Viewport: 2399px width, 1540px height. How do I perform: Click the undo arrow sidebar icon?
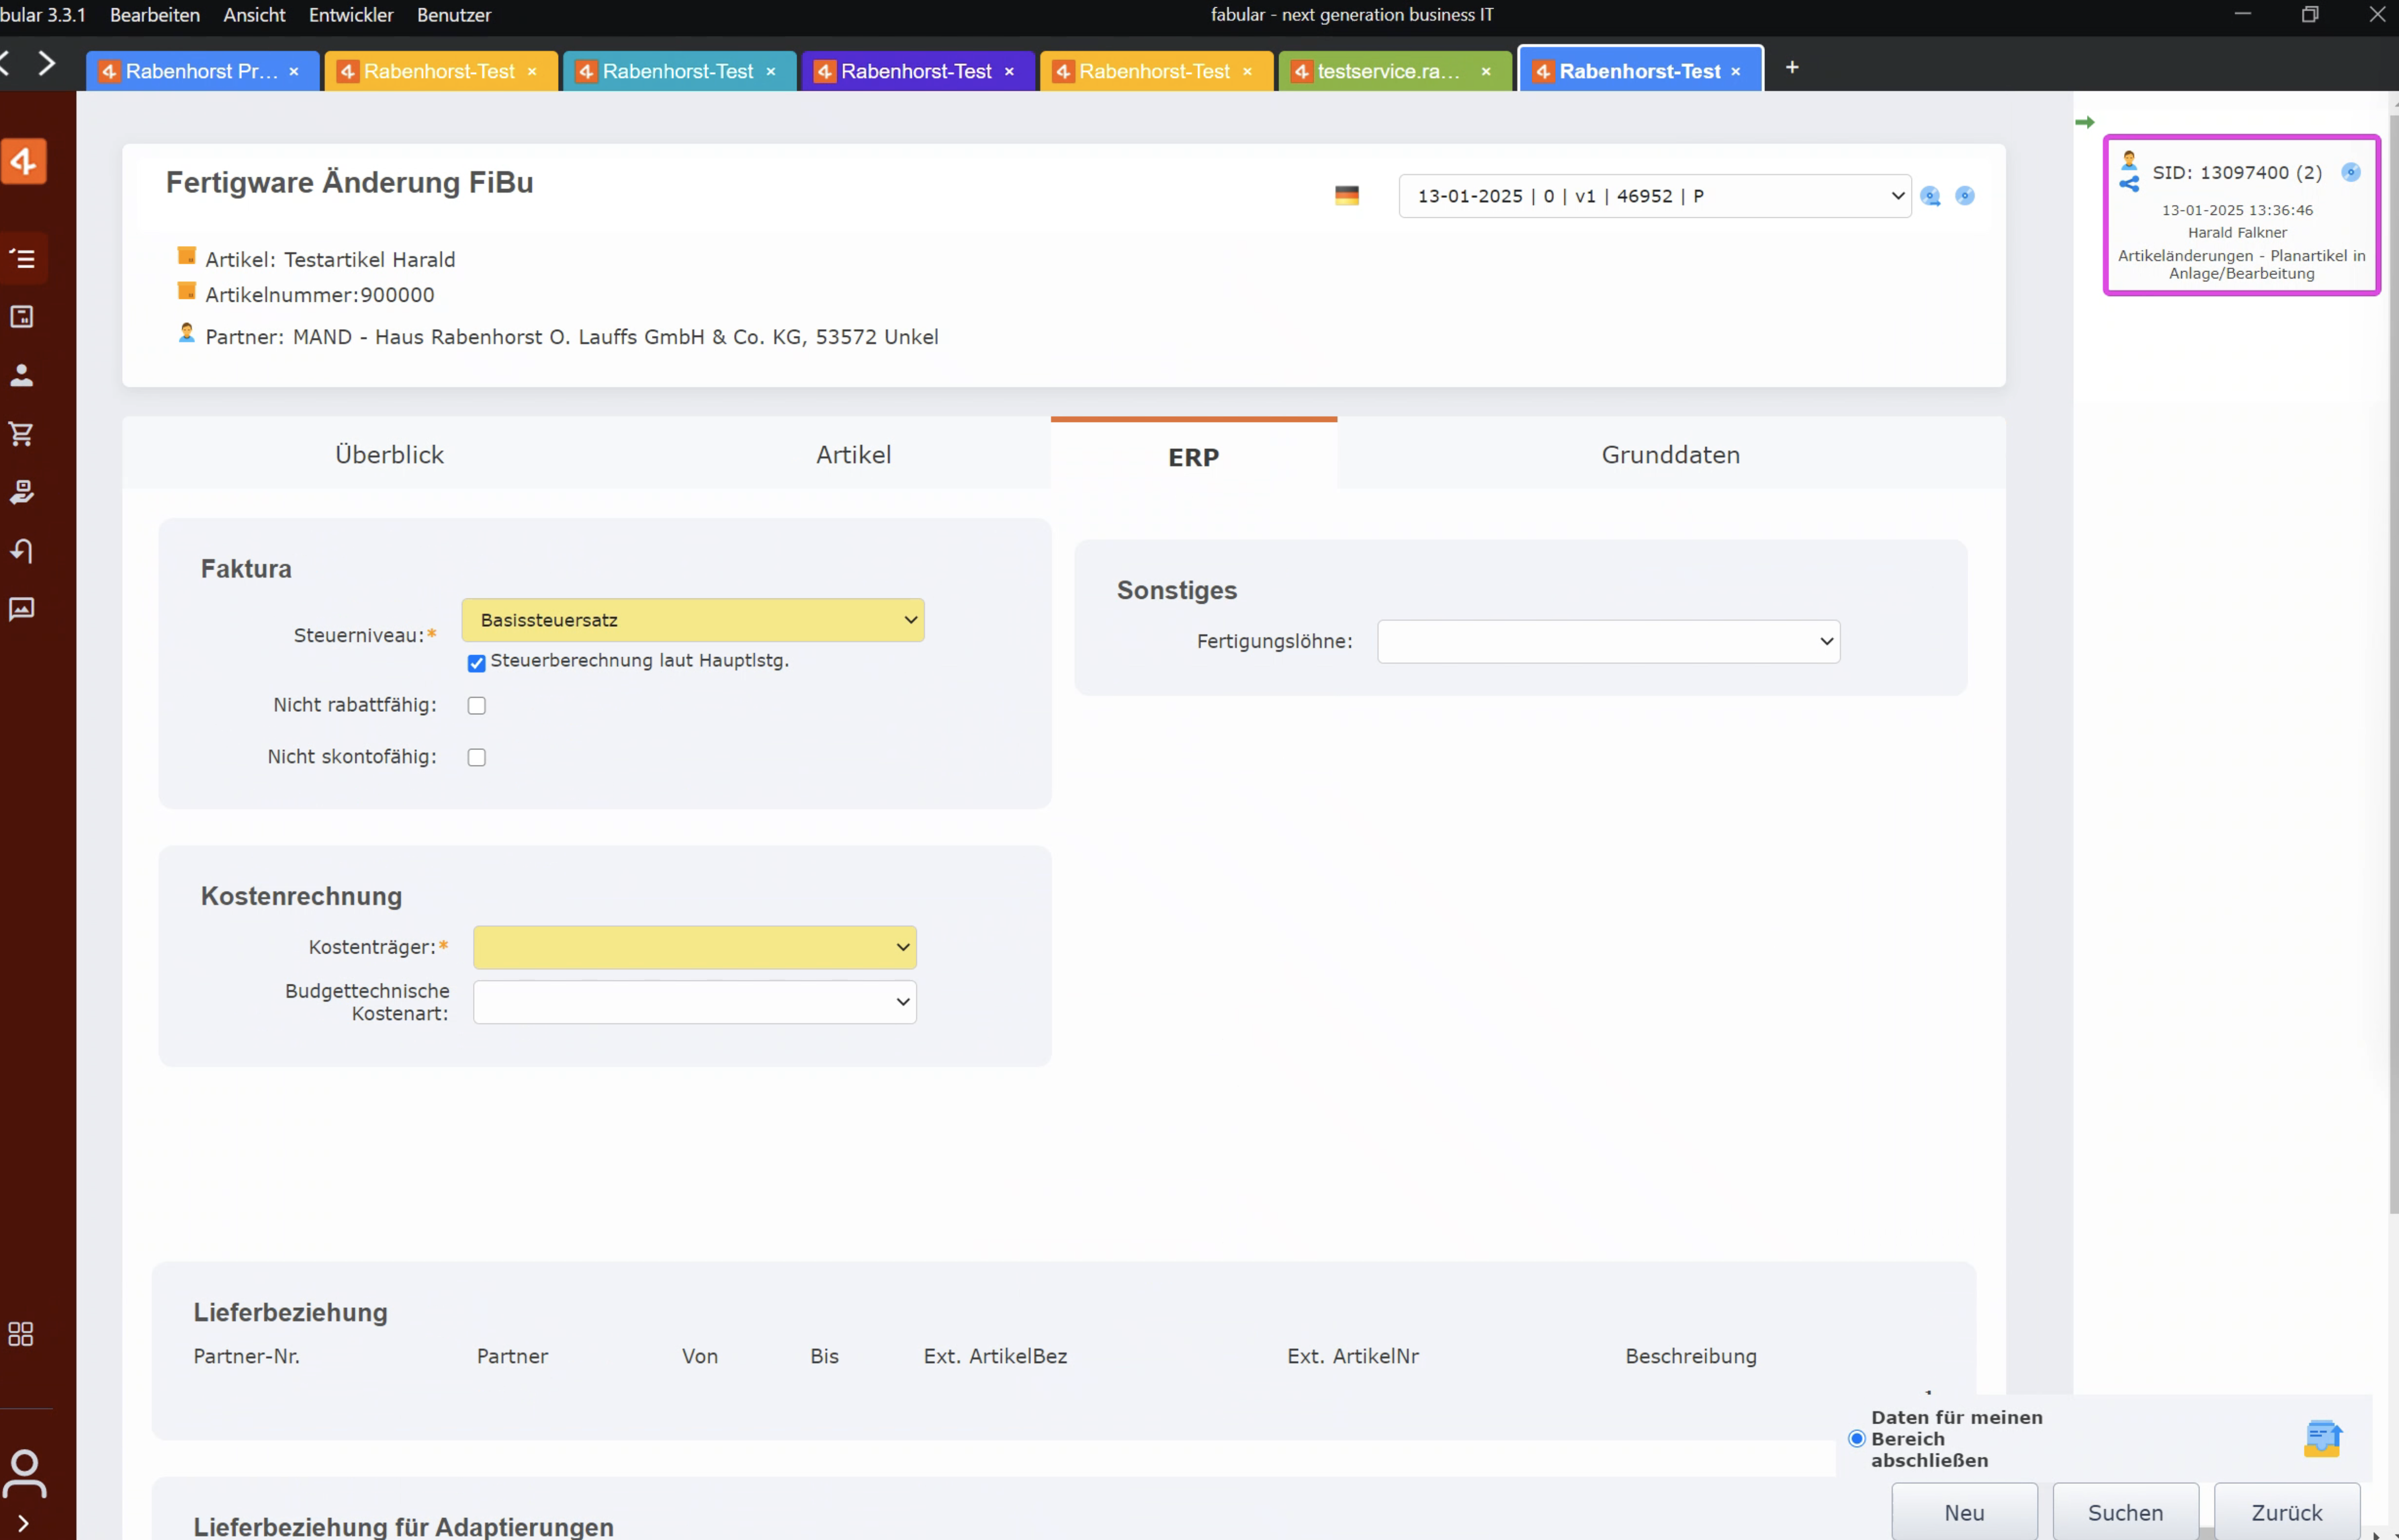21,551
